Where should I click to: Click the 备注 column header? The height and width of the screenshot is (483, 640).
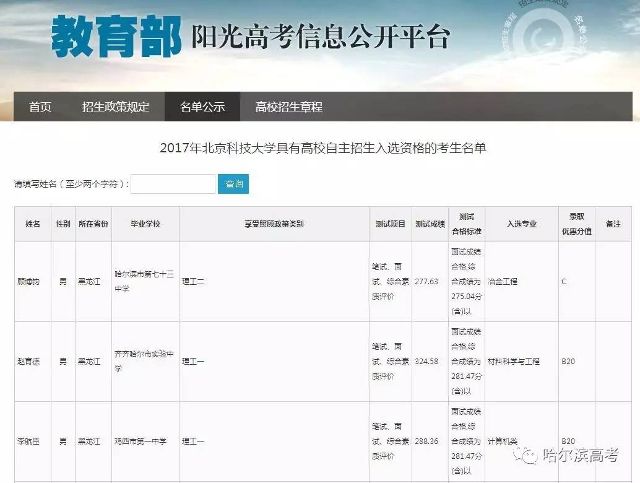613,224
